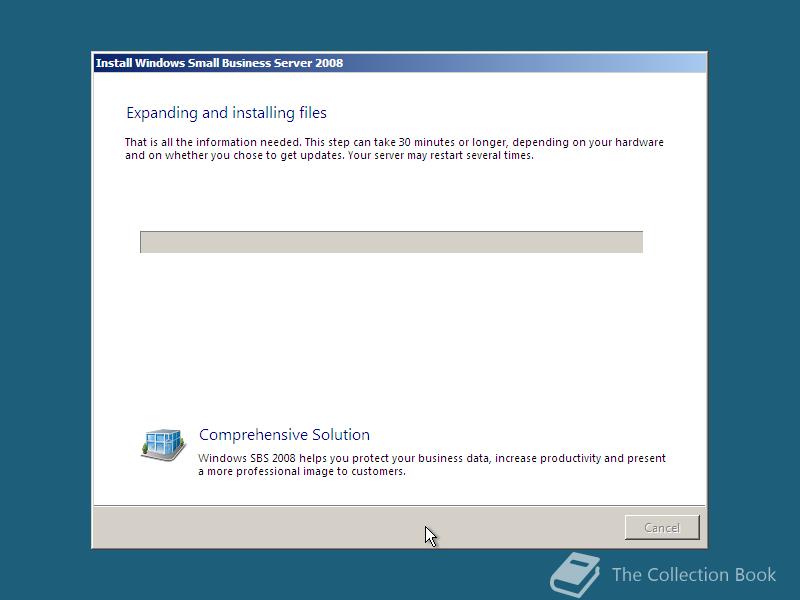Screen dimensions: 800x600
Task: Click the Cancel button
Action: coord(662,528)
